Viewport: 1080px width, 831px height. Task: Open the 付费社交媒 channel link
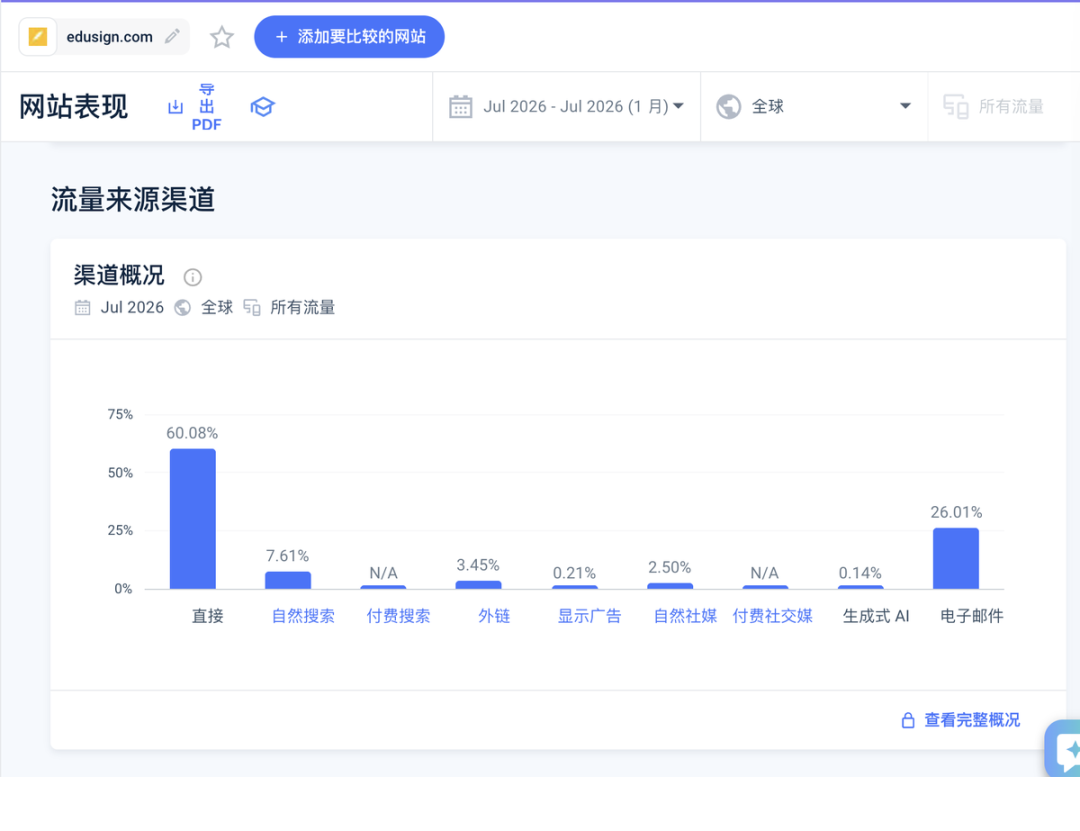pos(772,616)
